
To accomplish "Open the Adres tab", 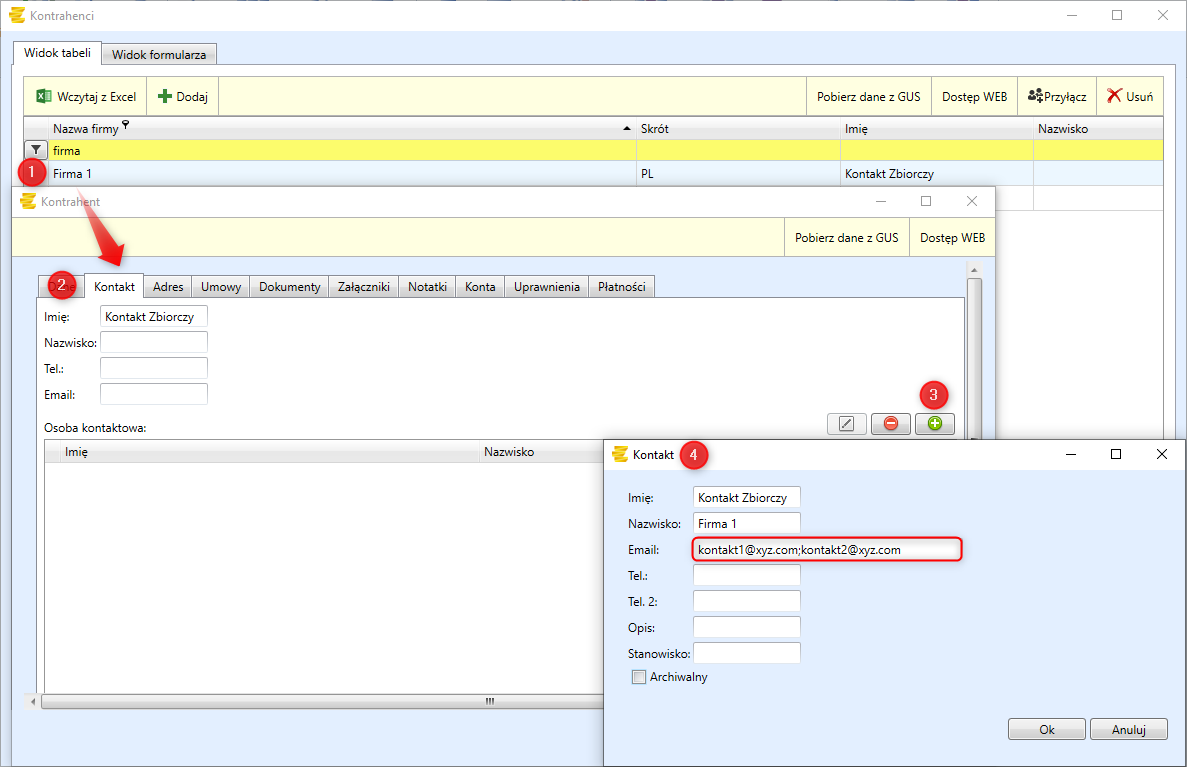I will click(x=168, y=287).
